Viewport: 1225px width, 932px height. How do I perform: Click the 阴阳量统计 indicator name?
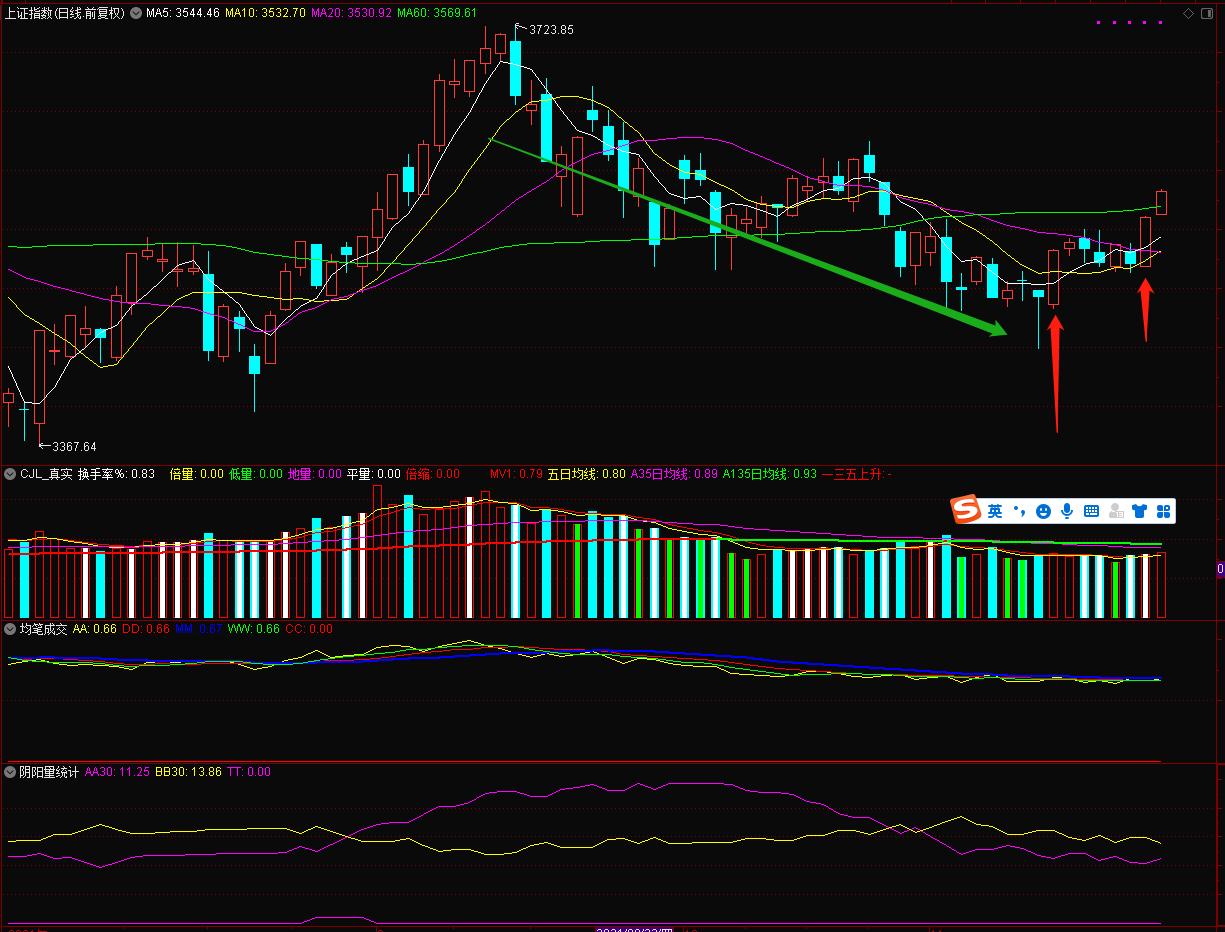pos(50,772)
